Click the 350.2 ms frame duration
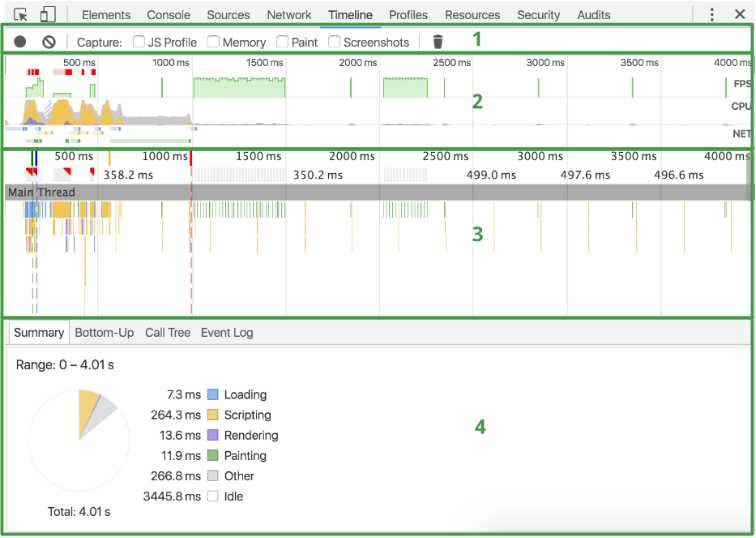This screenshot has width=756, height=538. click(x=318, y=175)
